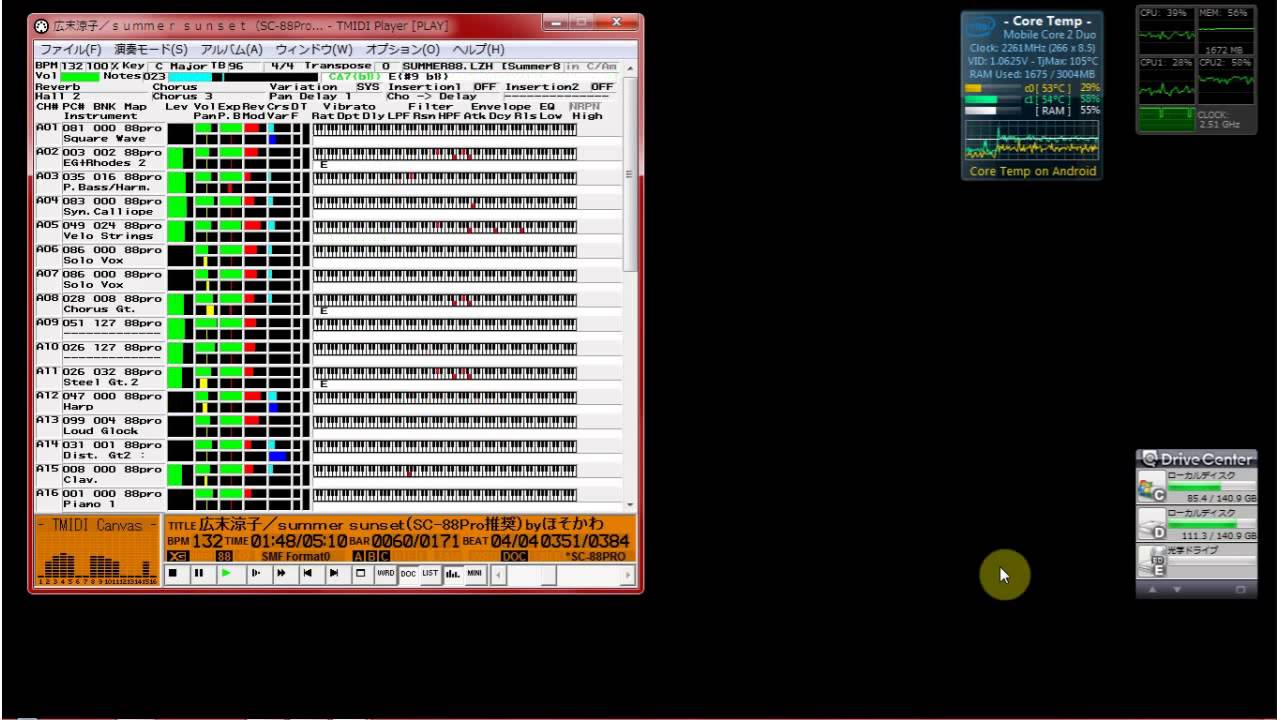
Task: Open the LIST playlist button
Action: click(430, 574)
